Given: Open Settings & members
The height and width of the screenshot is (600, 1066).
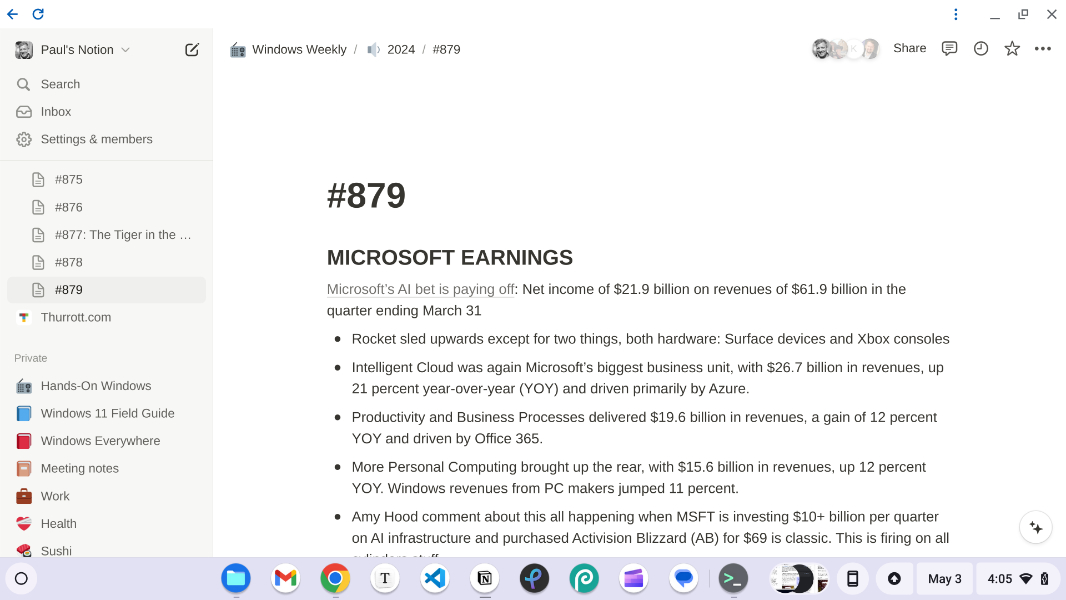Looking at the screenshot, I should click(x=106, y=139).
